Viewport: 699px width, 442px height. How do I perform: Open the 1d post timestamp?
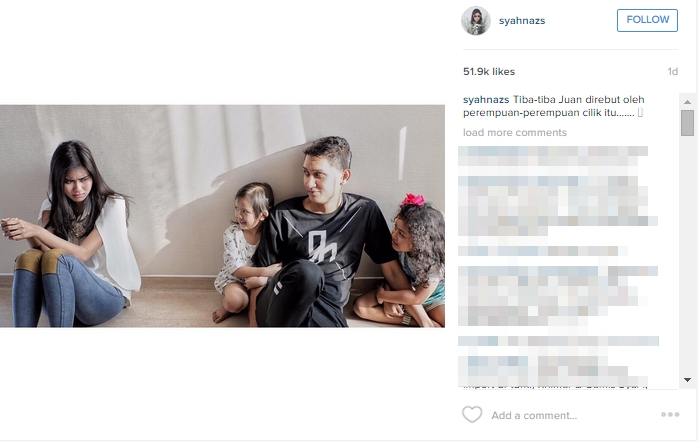tap(672, 71)
